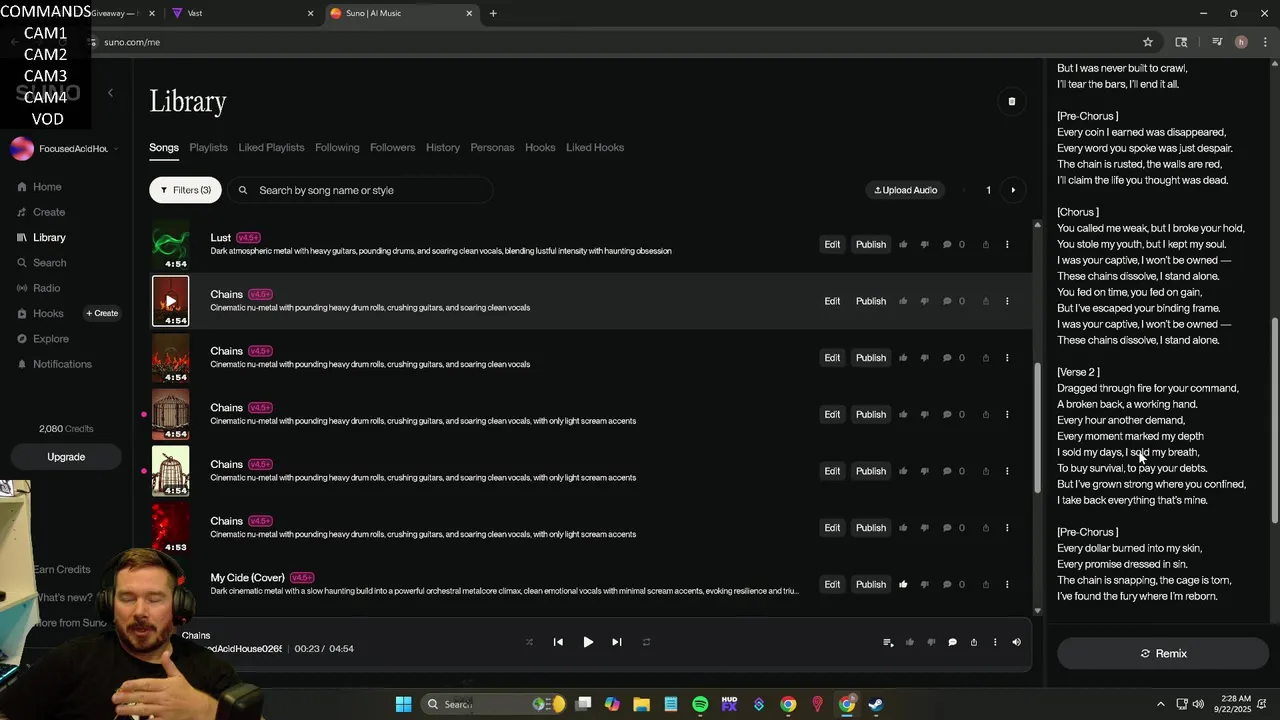
Task: Open more options on the highlighted Chains row
Action: coord(1007,301)
